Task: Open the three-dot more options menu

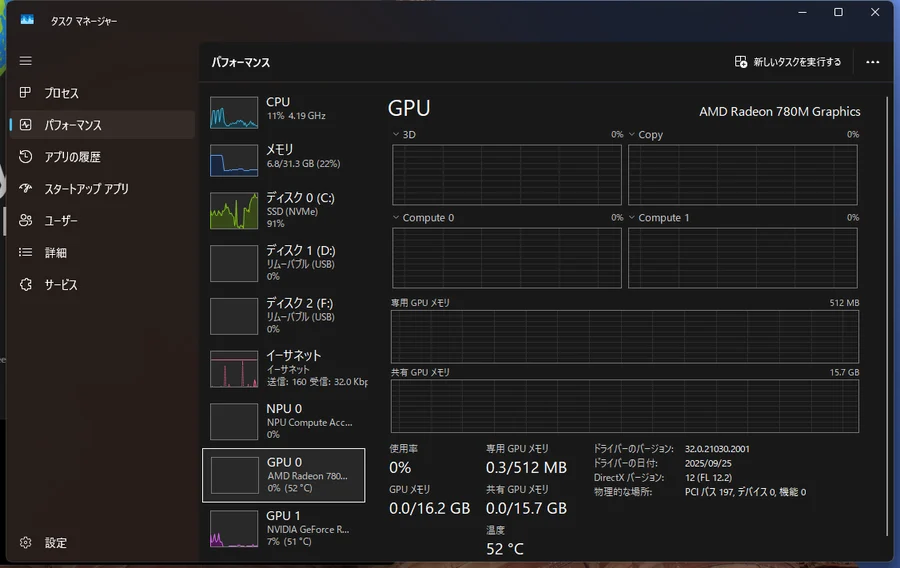Action: click(872, 62)
